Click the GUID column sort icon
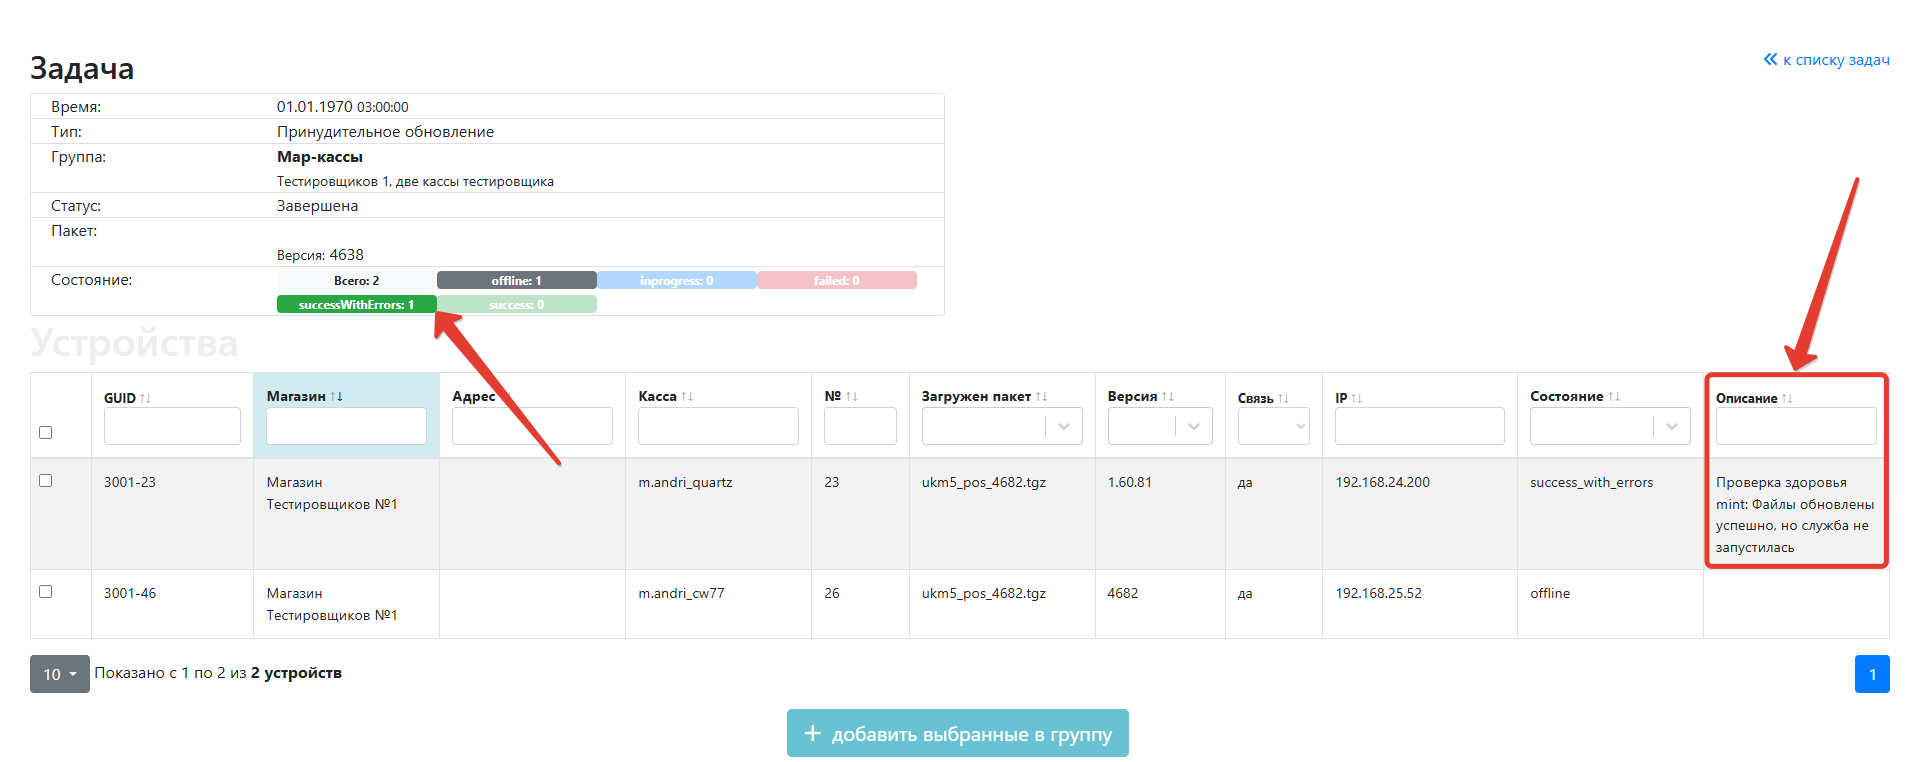 point(146,398)
